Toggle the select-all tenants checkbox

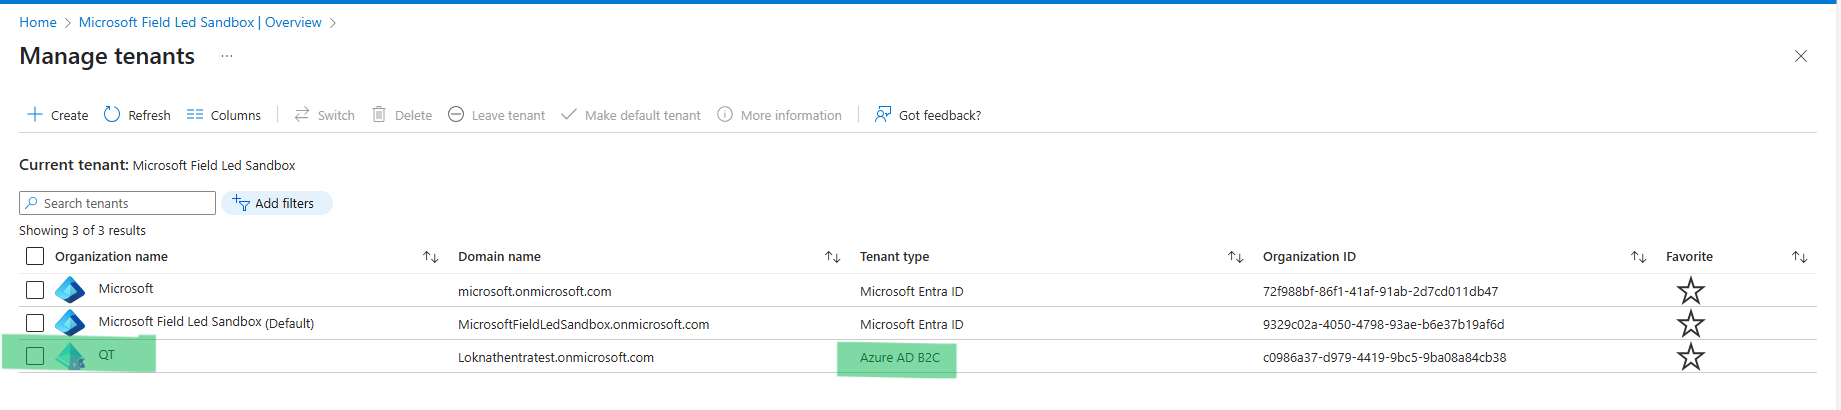click(35, 256)
